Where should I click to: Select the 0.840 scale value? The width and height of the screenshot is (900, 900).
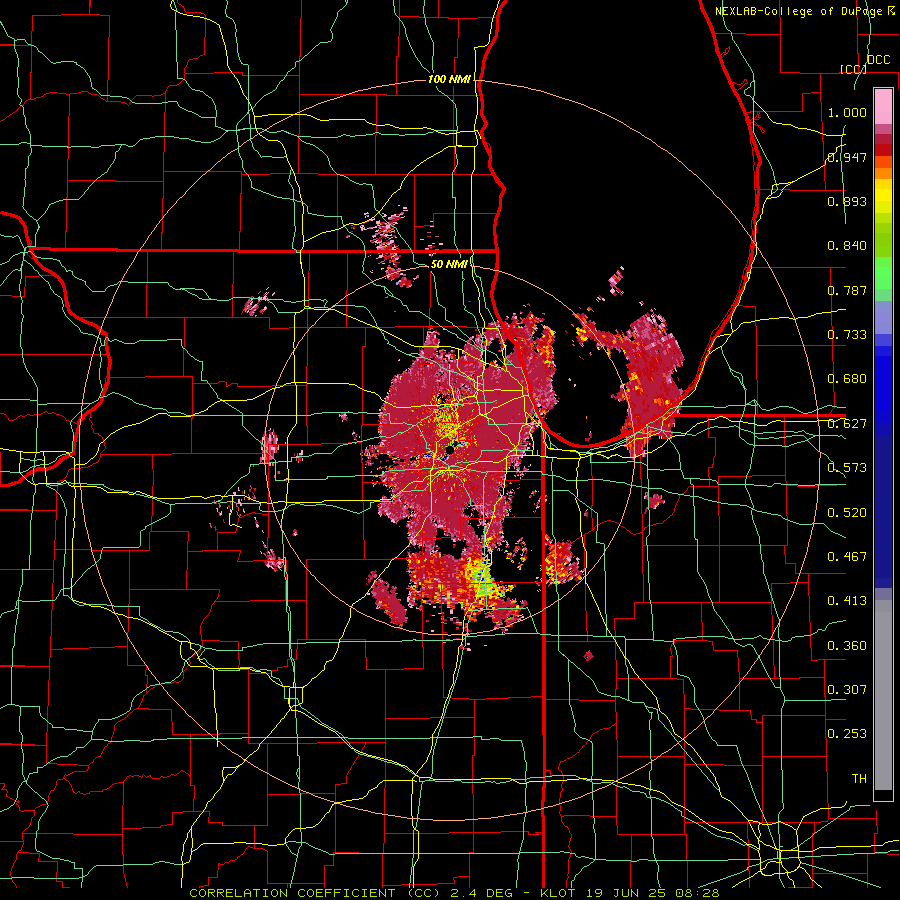tap(847, 246)
